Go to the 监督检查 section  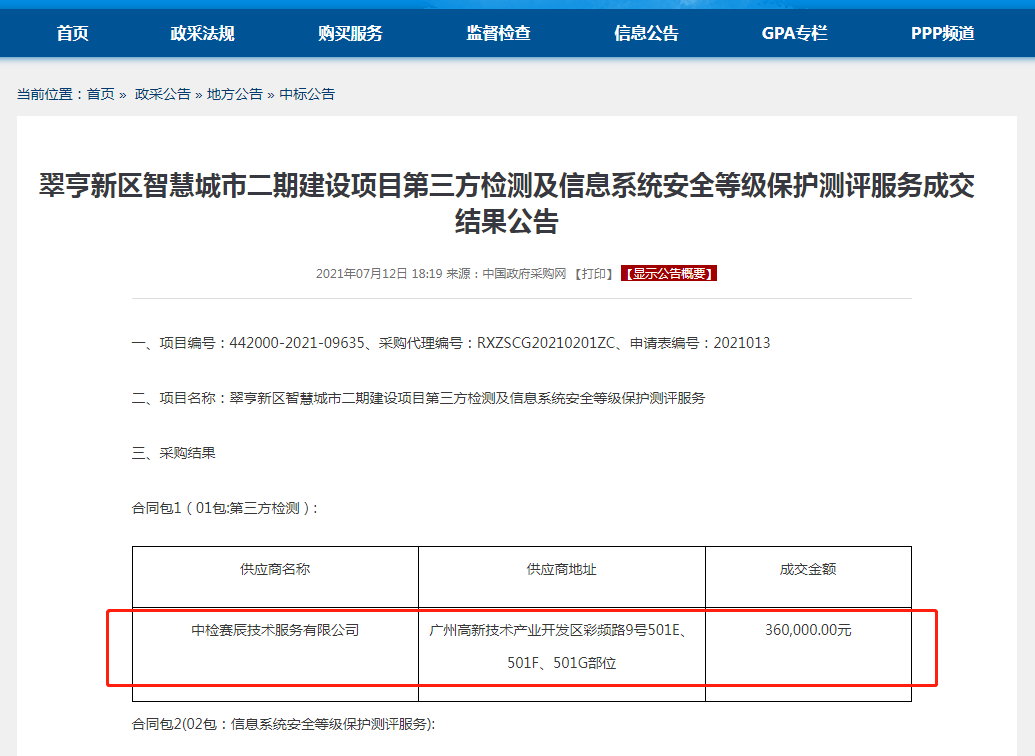tap(498, 34)
